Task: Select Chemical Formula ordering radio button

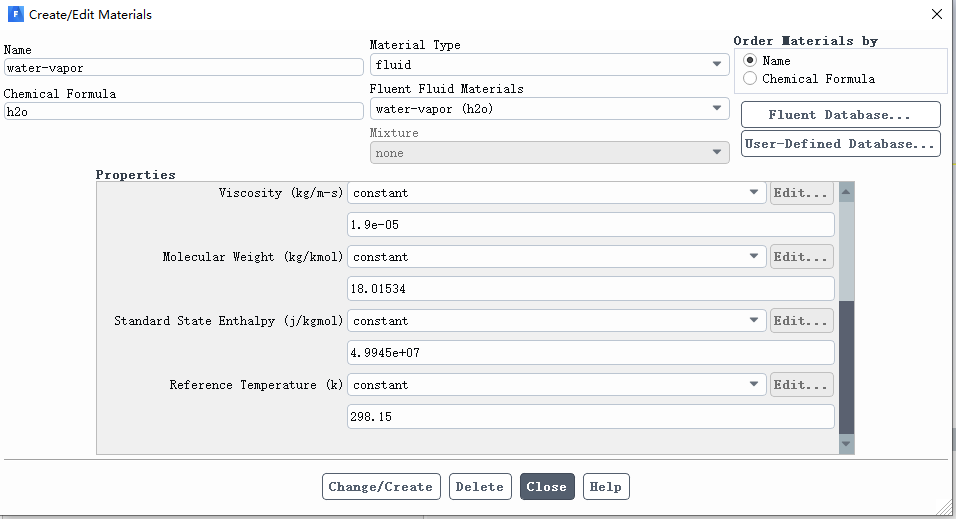Action: click(750, 78)
